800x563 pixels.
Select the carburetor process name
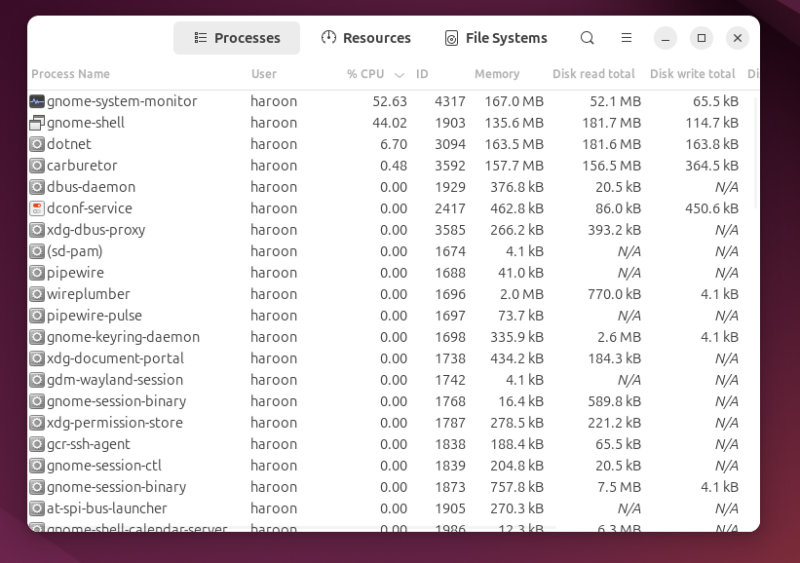82,165
